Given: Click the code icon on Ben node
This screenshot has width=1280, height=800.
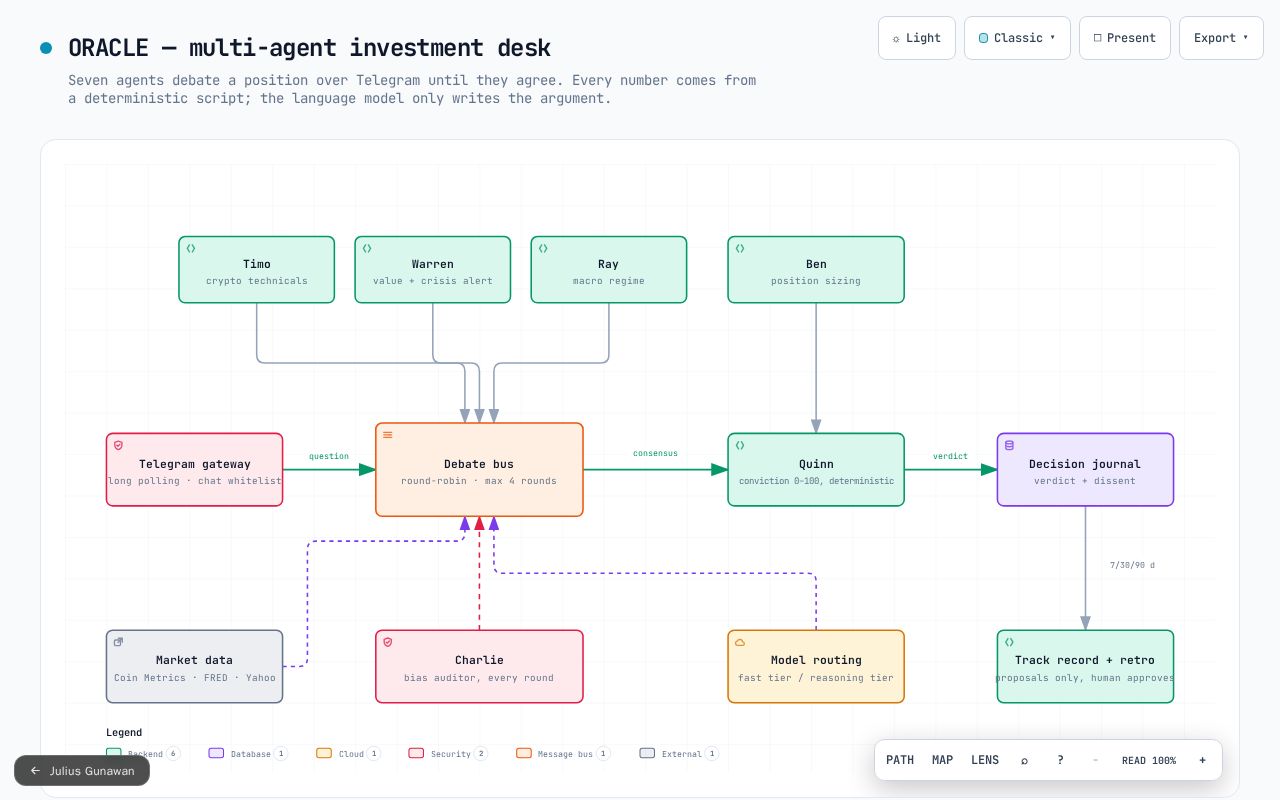Looking at the screenshot, I should pos(740,248).
